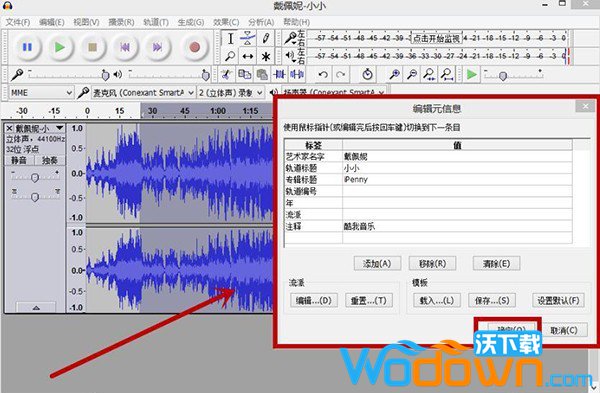This screenshot has height=393, width=600.
Task: Open the Generate menu
Action: [x=191, y=22]
